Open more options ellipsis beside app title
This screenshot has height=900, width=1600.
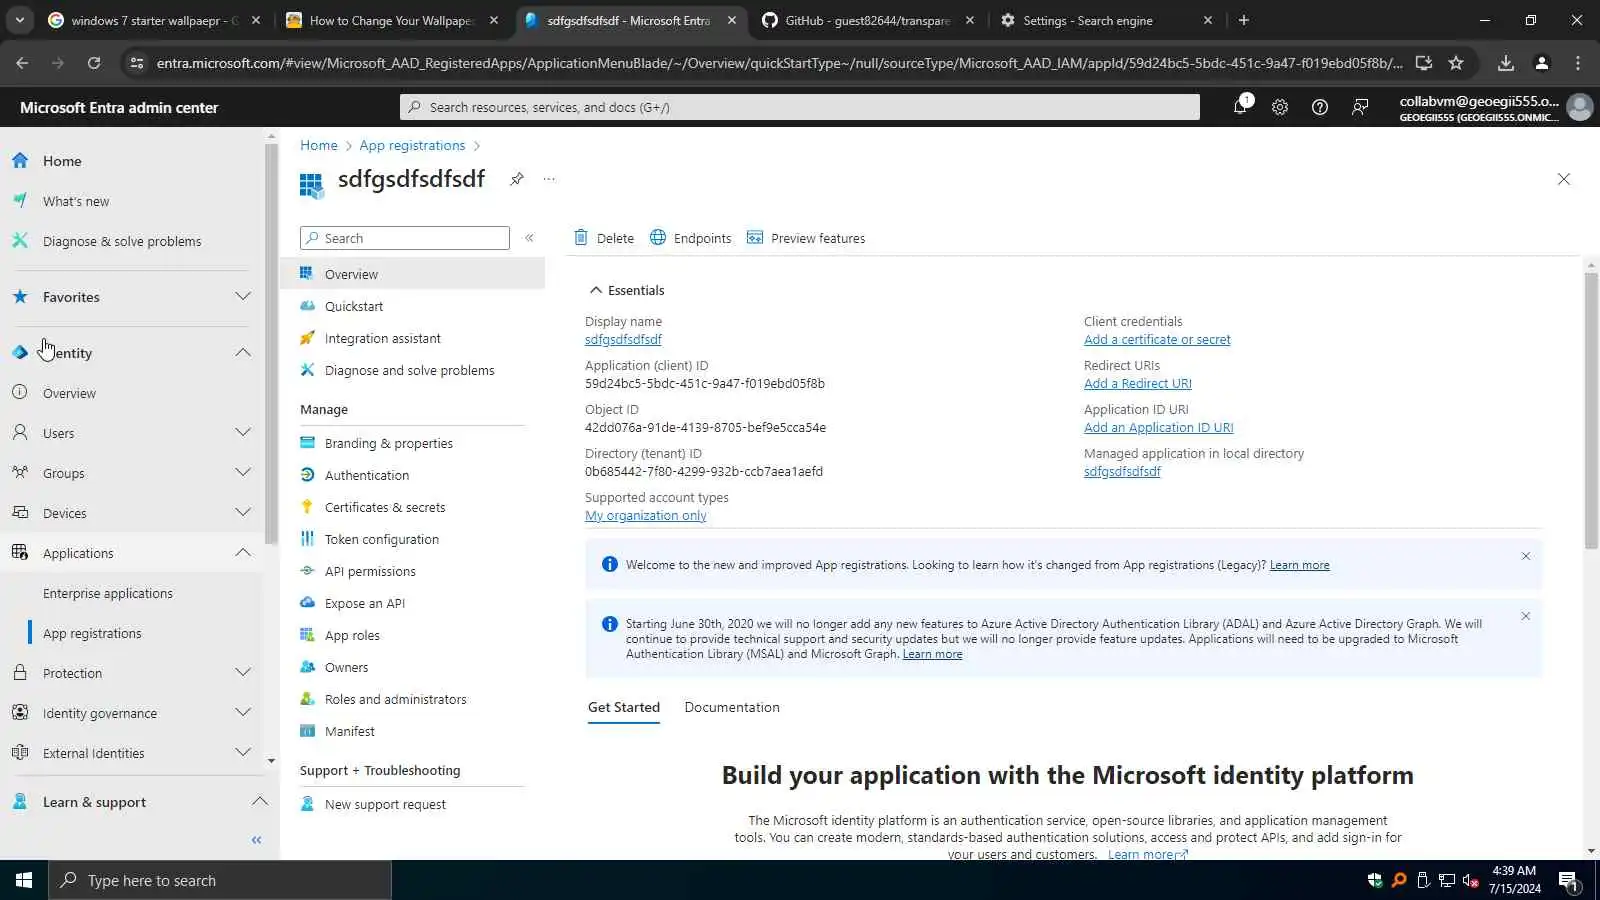point(549,179)
